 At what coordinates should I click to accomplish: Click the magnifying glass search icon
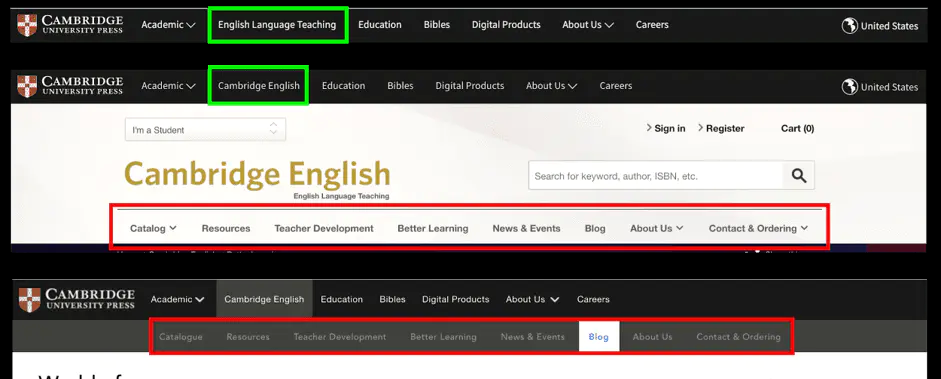point(799,176)
